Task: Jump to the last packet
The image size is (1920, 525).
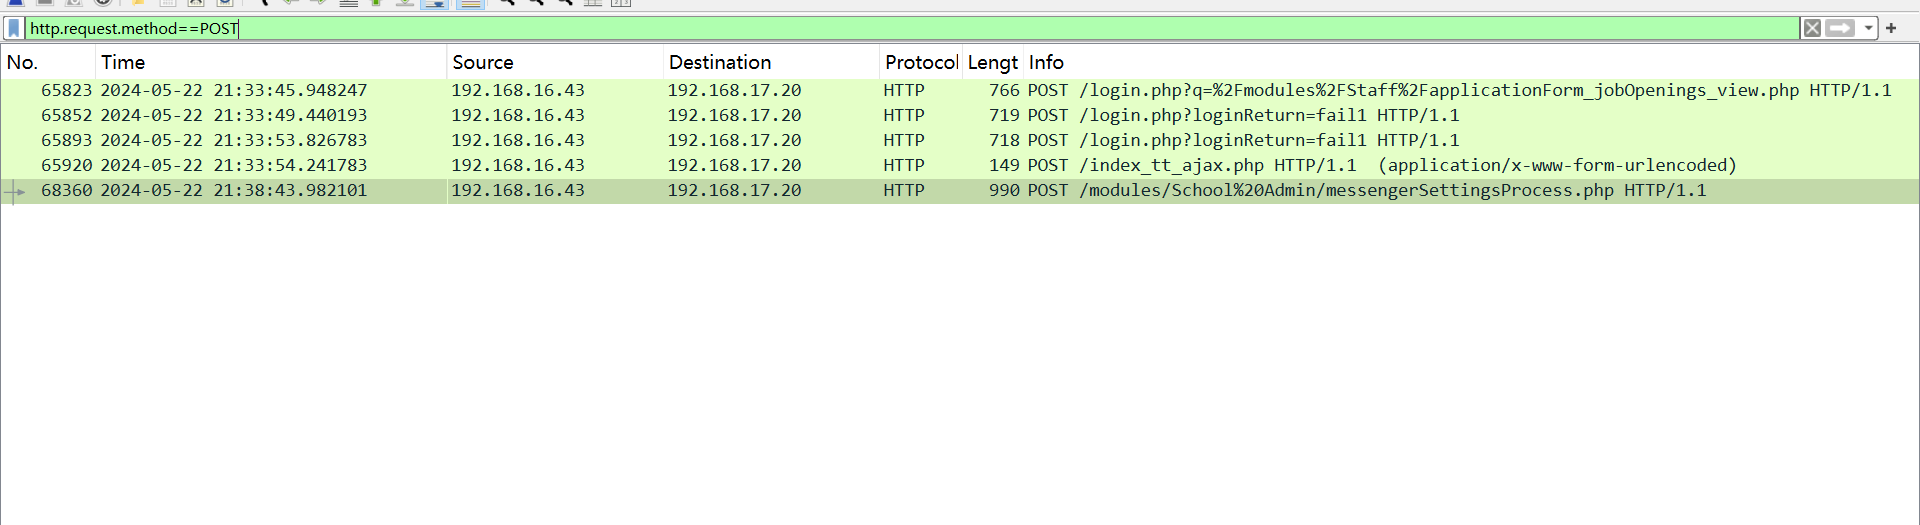Action: (405, 3)
